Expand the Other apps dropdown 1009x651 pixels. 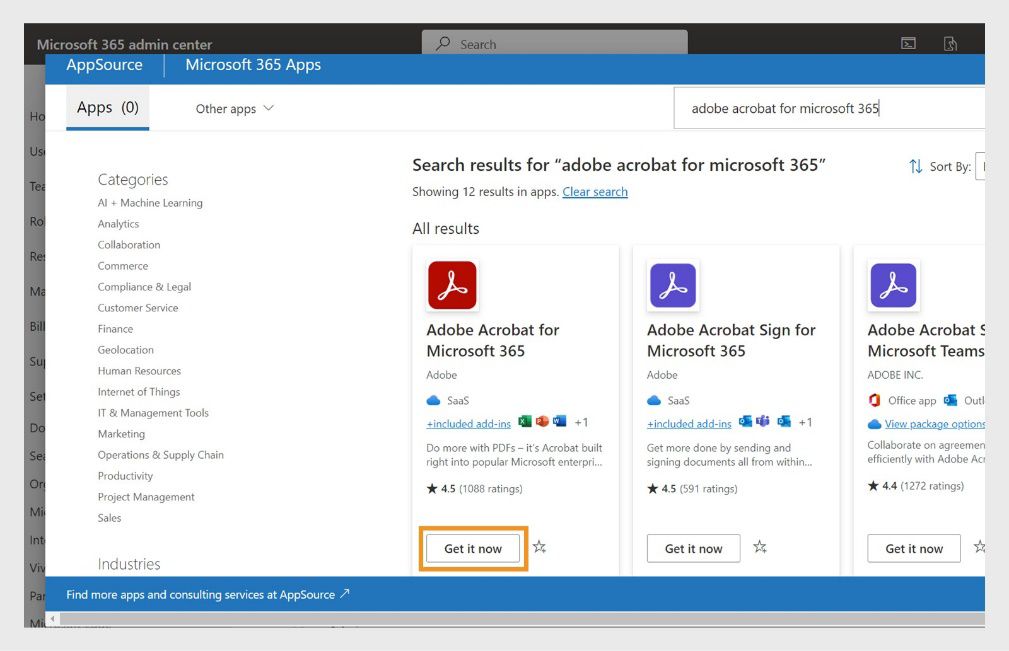click(233, 108)
